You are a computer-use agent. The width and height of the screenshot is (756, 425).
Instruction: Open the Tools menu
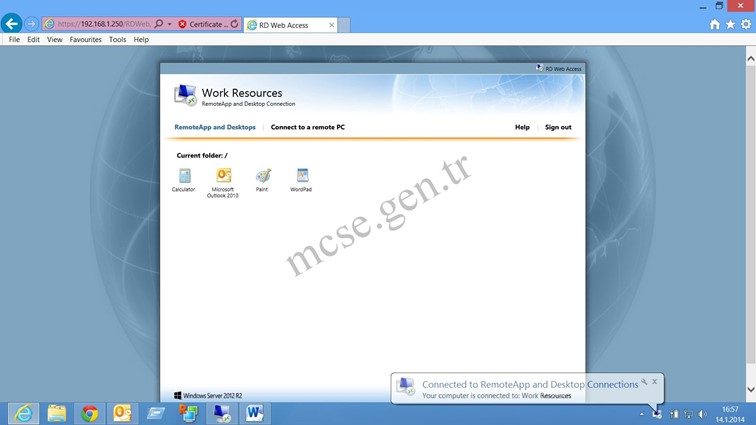click(x=117, y=40)
